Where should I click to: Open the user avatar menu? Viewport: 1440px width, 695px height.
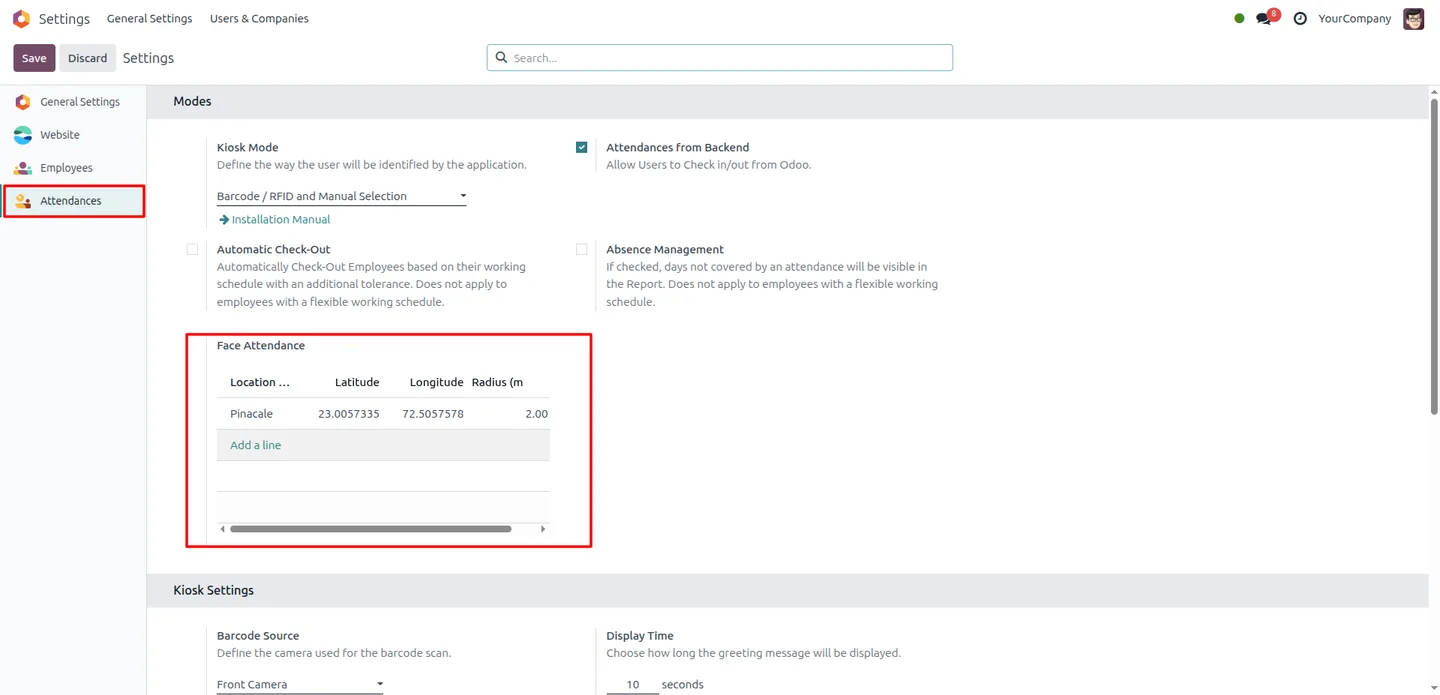pyautogui.click(x=1413, y=19)
